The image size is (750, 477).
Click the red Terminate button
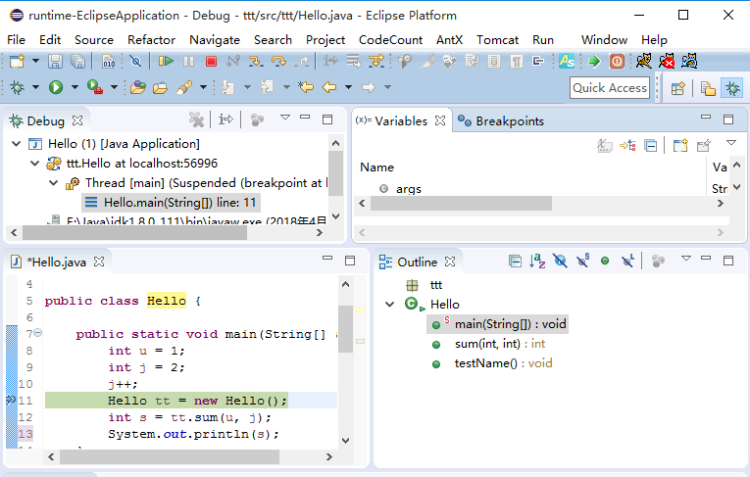[210, 62]
